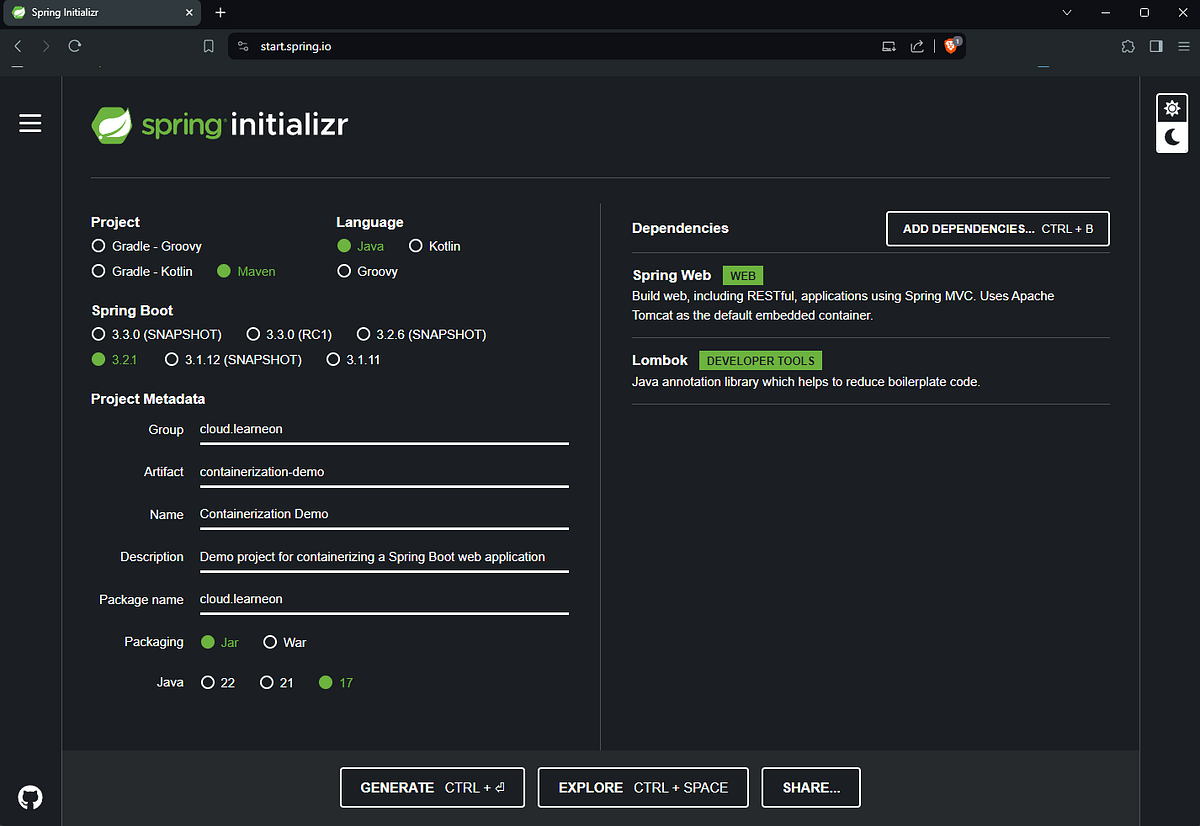Click the DEVELOPER TOOLS tag badge
The image size is (1200, 826).
coord(760,361)
